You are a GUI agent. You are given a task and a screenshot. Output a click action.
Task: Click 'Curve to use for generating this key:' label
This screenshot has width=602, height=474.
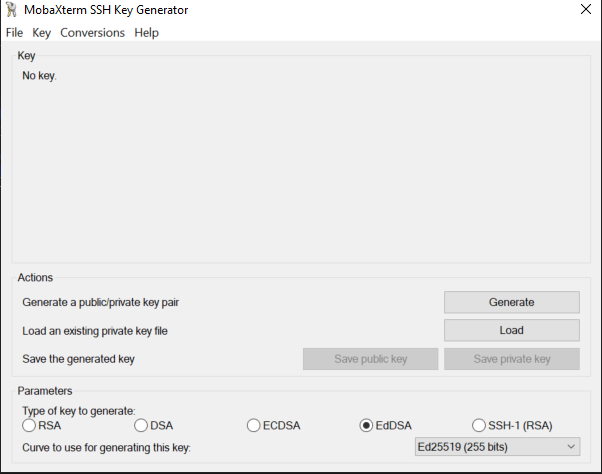tap(106, 448)
